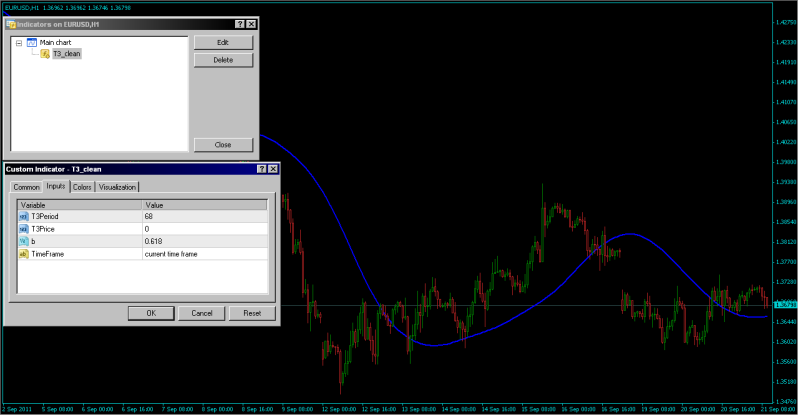
Task: Edit T3Period value 68
Action: 205,216
